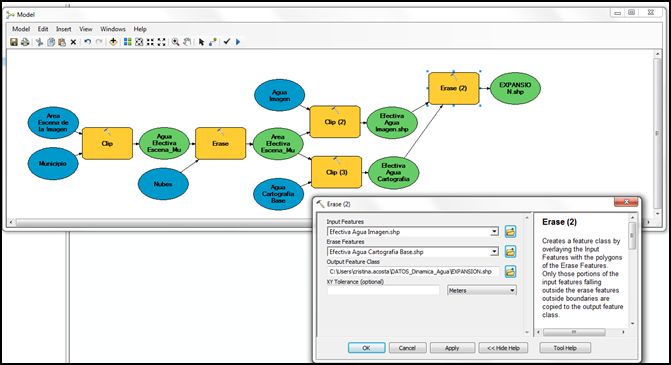671x365 pixels.
Task: Click the Add Data plus icon
Action: [x=113, y=42]
